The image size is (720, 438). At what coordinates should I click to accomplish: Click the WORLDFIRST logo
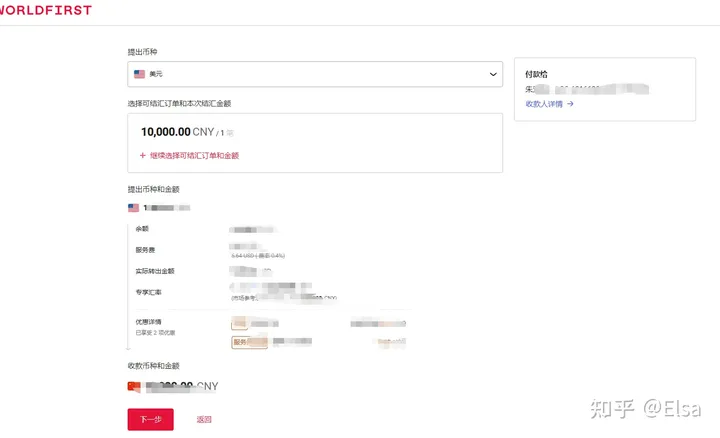(x=45, y=10)
